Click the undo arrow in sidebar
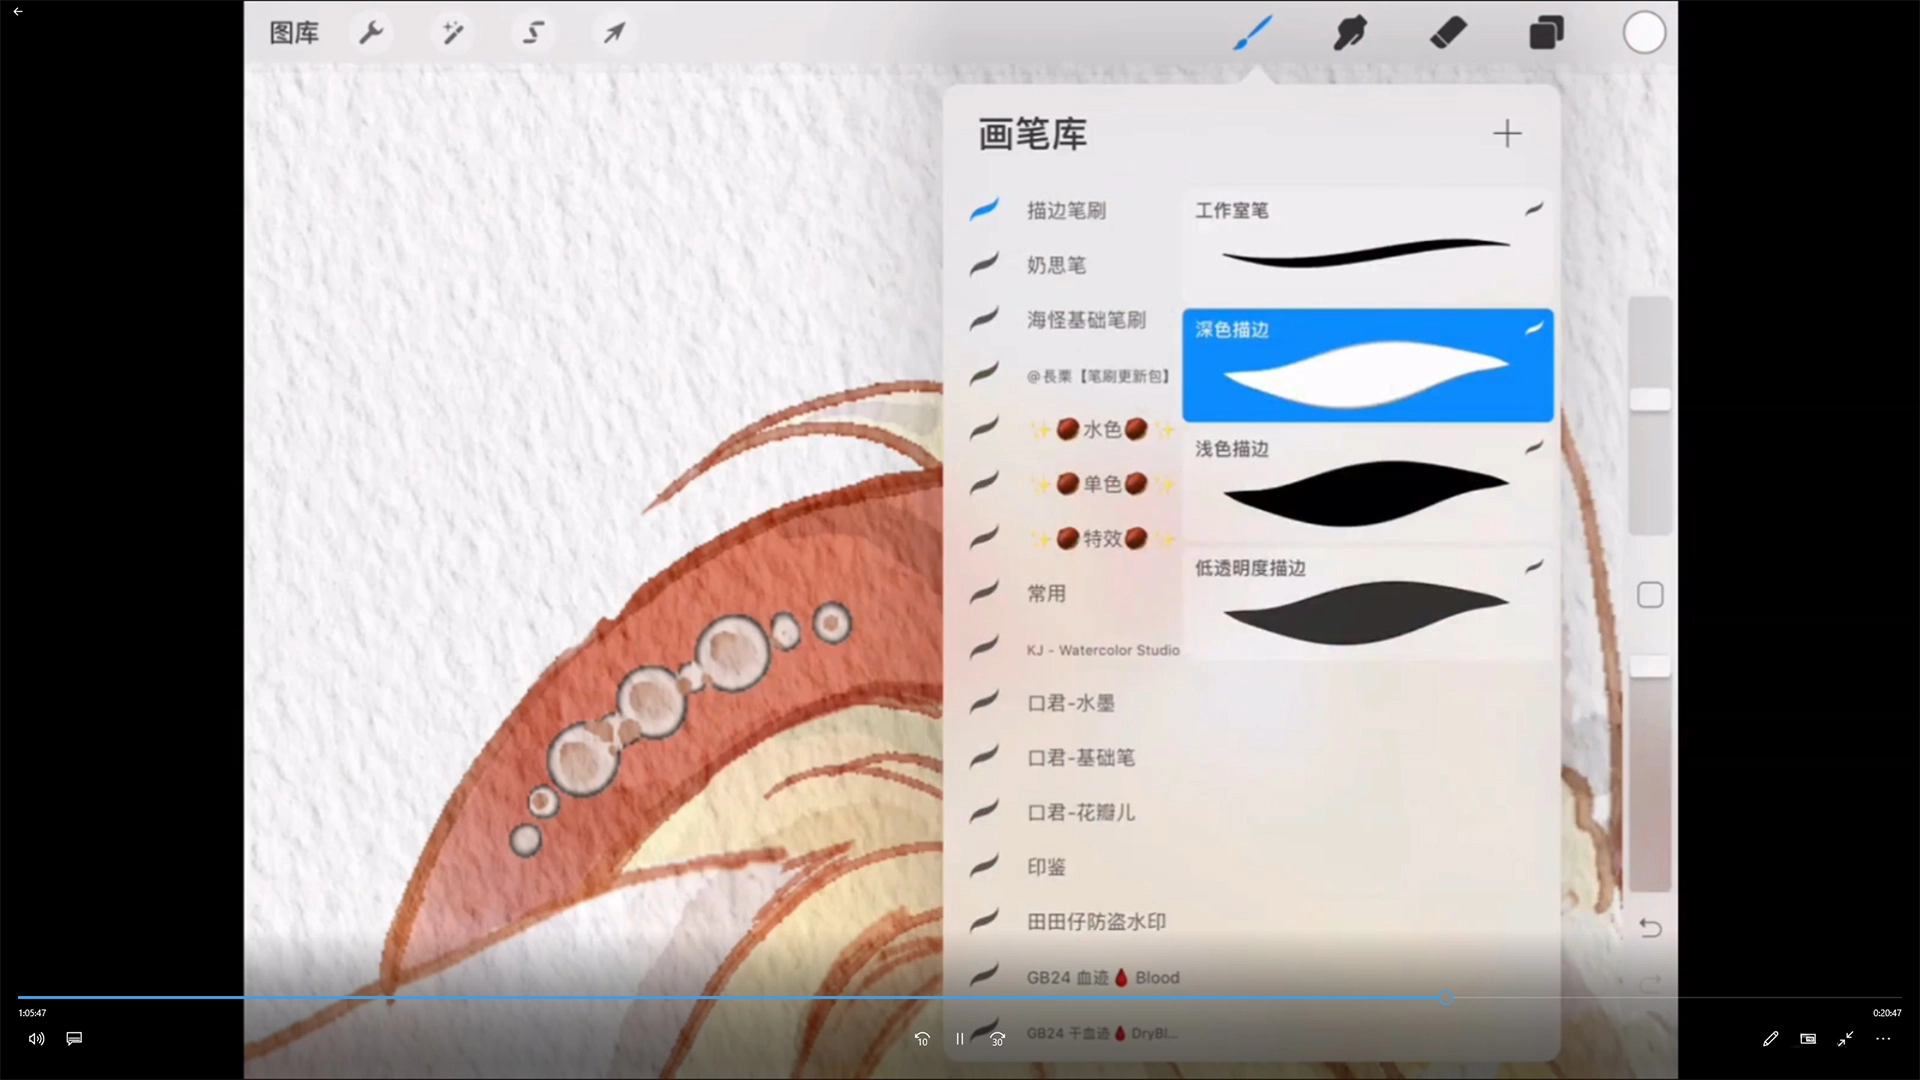This screenshot has width=1920, height=1080. pyautogui.click(x=1650, y=928)
